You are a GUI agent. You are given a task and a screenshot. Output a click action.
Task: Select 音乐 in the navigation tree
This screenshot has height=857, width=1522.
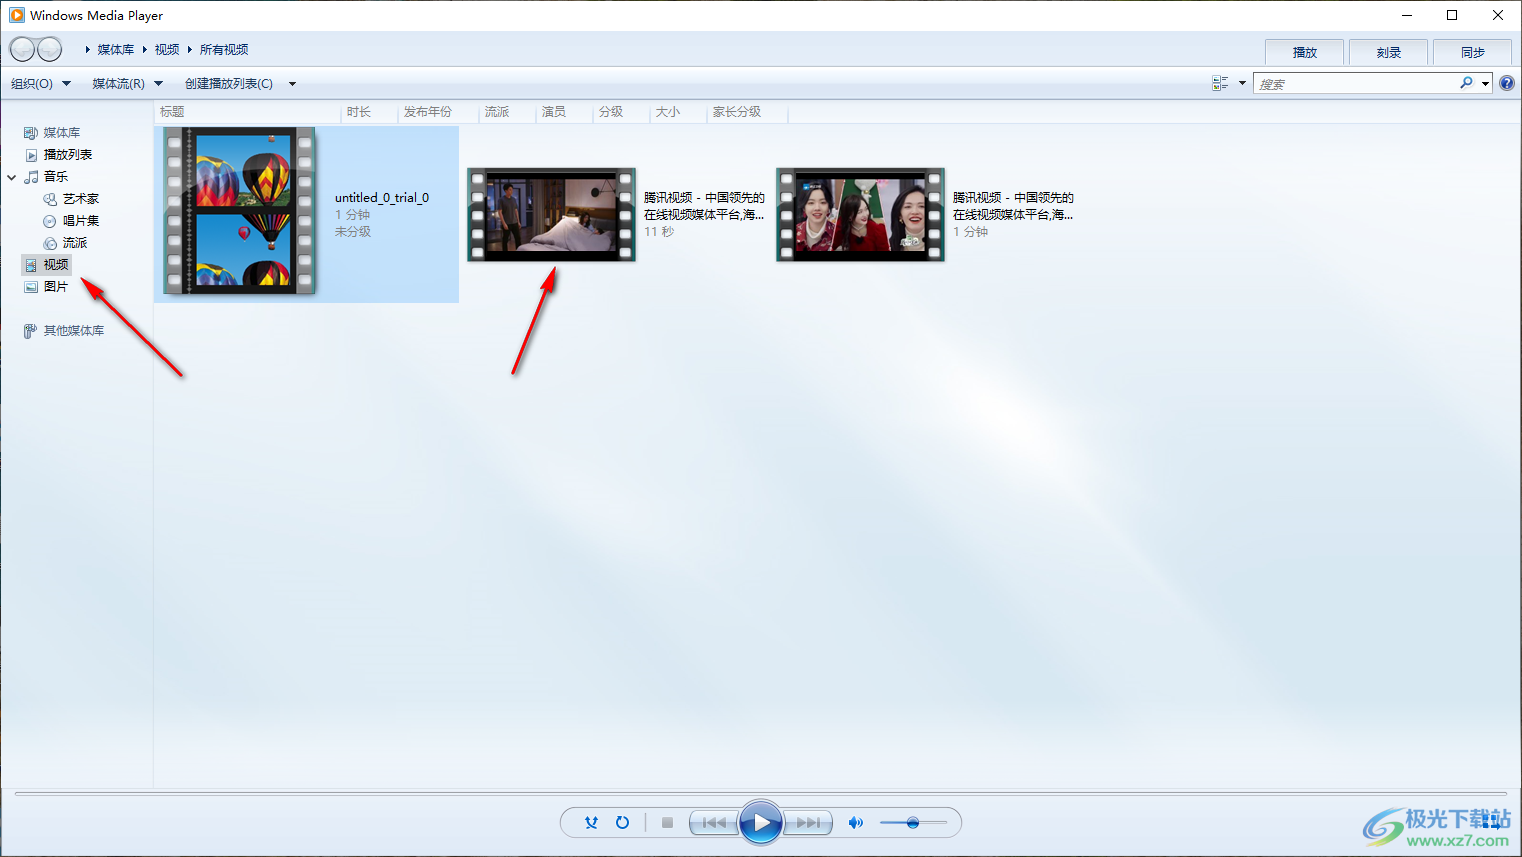pos(56,177)
